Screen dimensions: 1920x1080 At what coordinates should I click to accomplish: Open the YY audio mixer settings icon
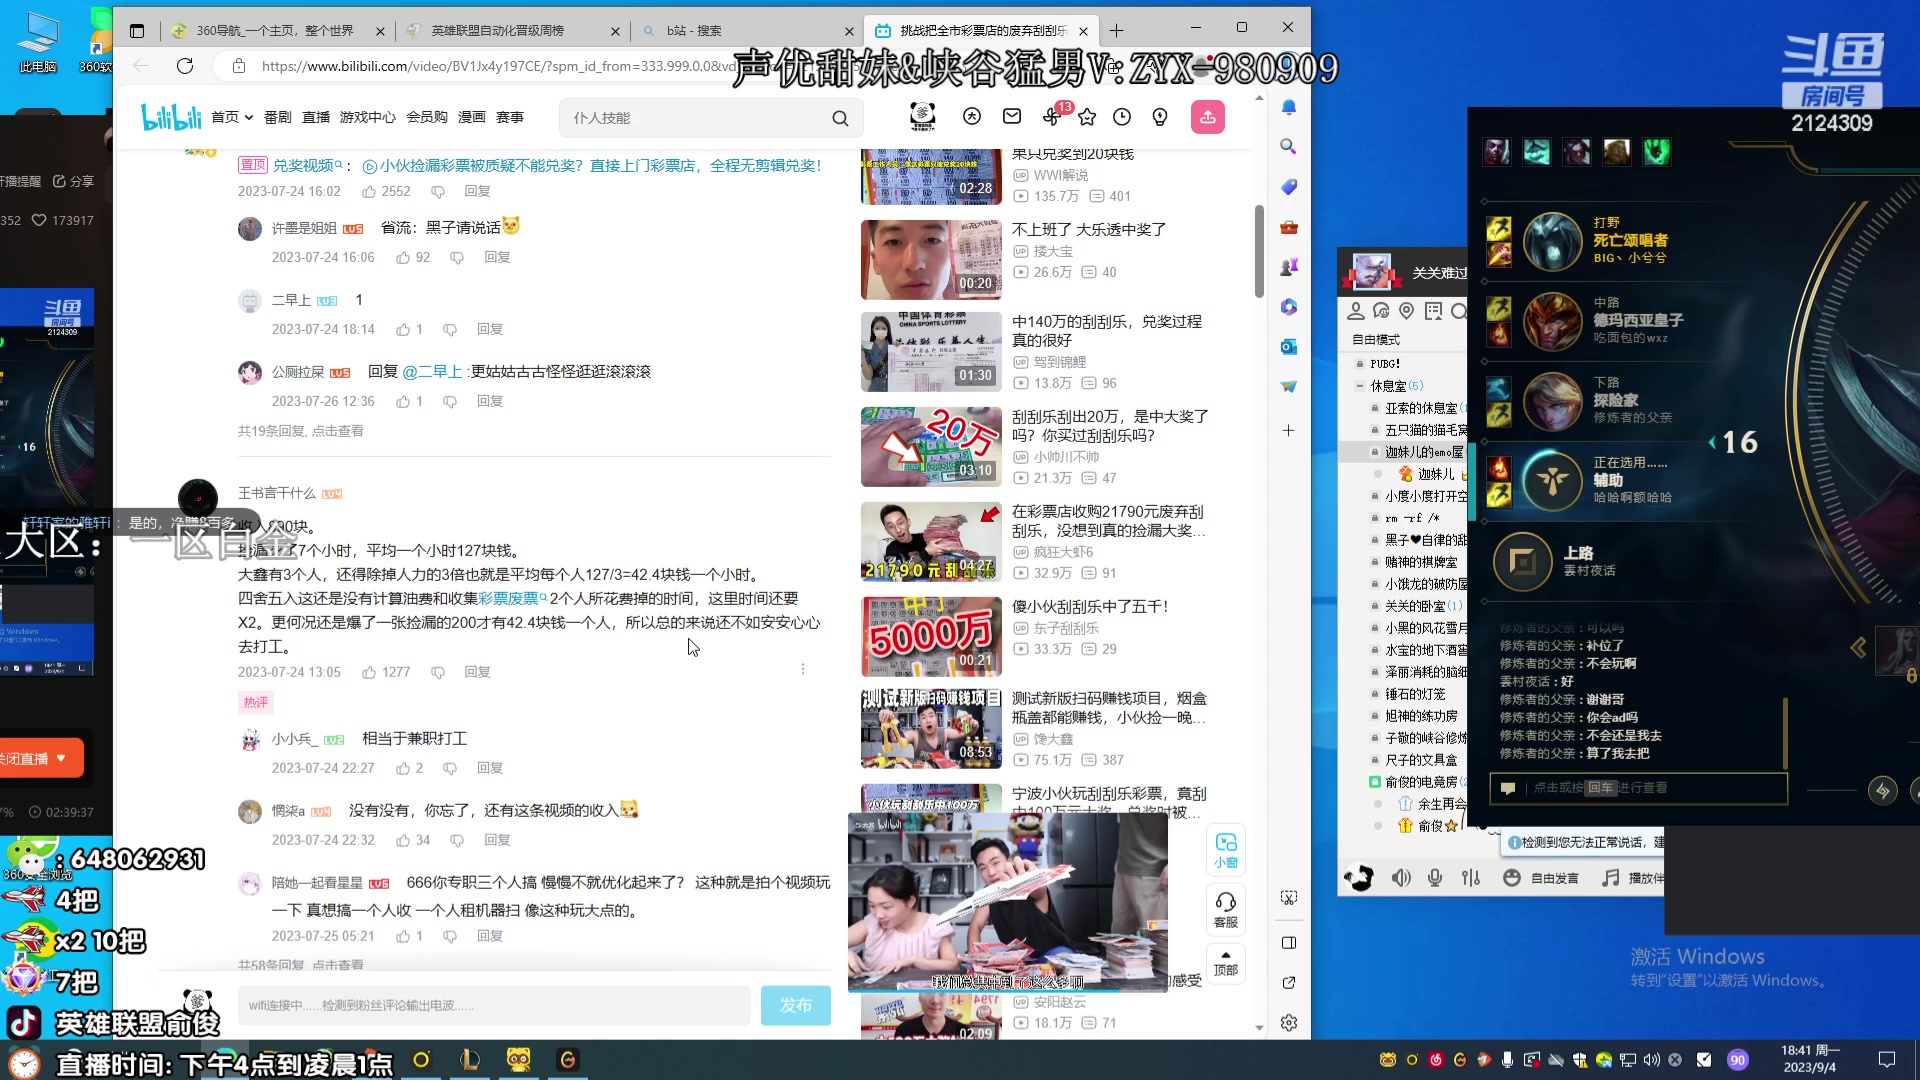point(1471,877)
